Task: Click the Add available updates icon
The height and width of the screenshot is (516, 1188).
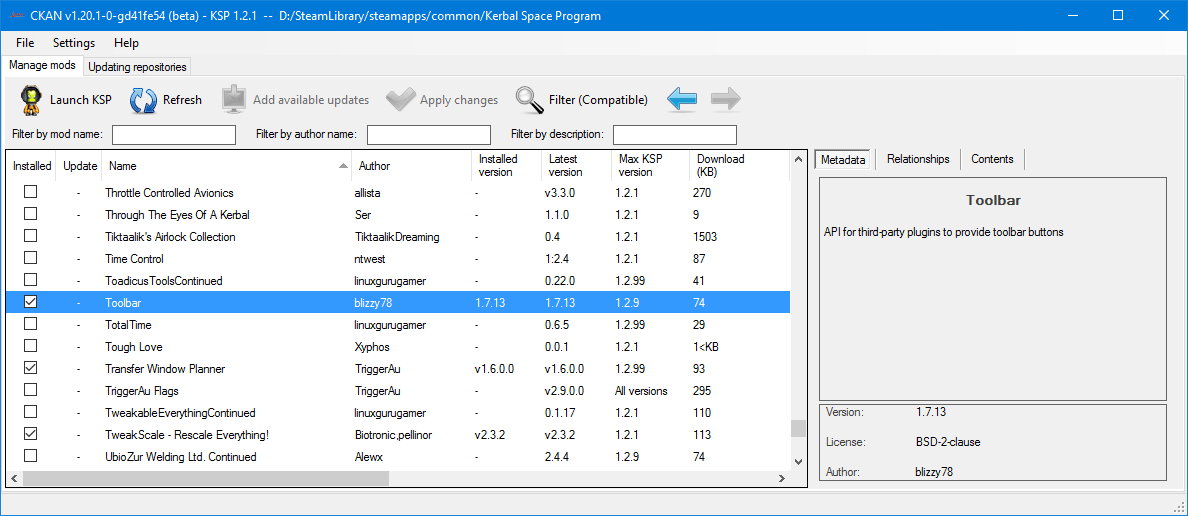Action: click(x=234, y=99)
